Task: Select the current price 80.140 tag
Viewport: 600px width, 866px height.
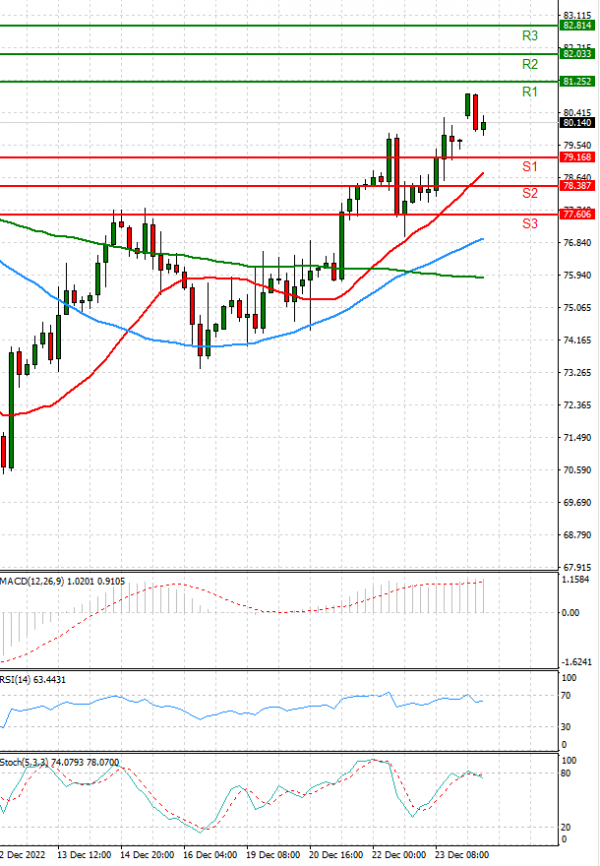Action: pos(577,123)
